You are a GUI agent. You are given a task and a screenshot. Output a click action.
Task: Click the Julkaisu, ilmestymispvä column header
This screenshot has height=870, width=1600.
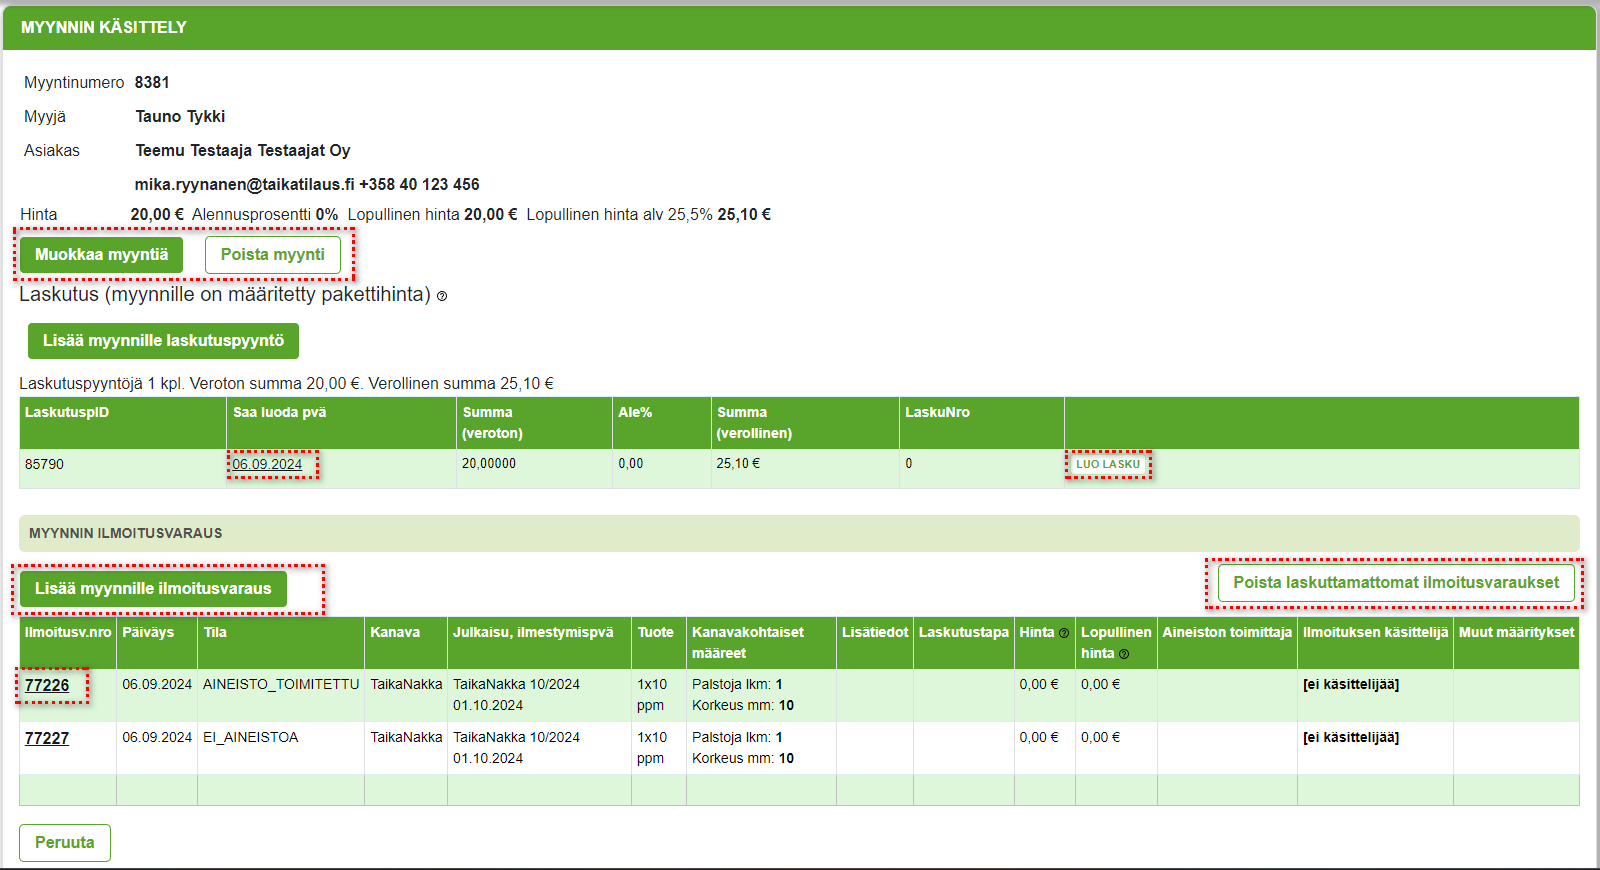539,642
